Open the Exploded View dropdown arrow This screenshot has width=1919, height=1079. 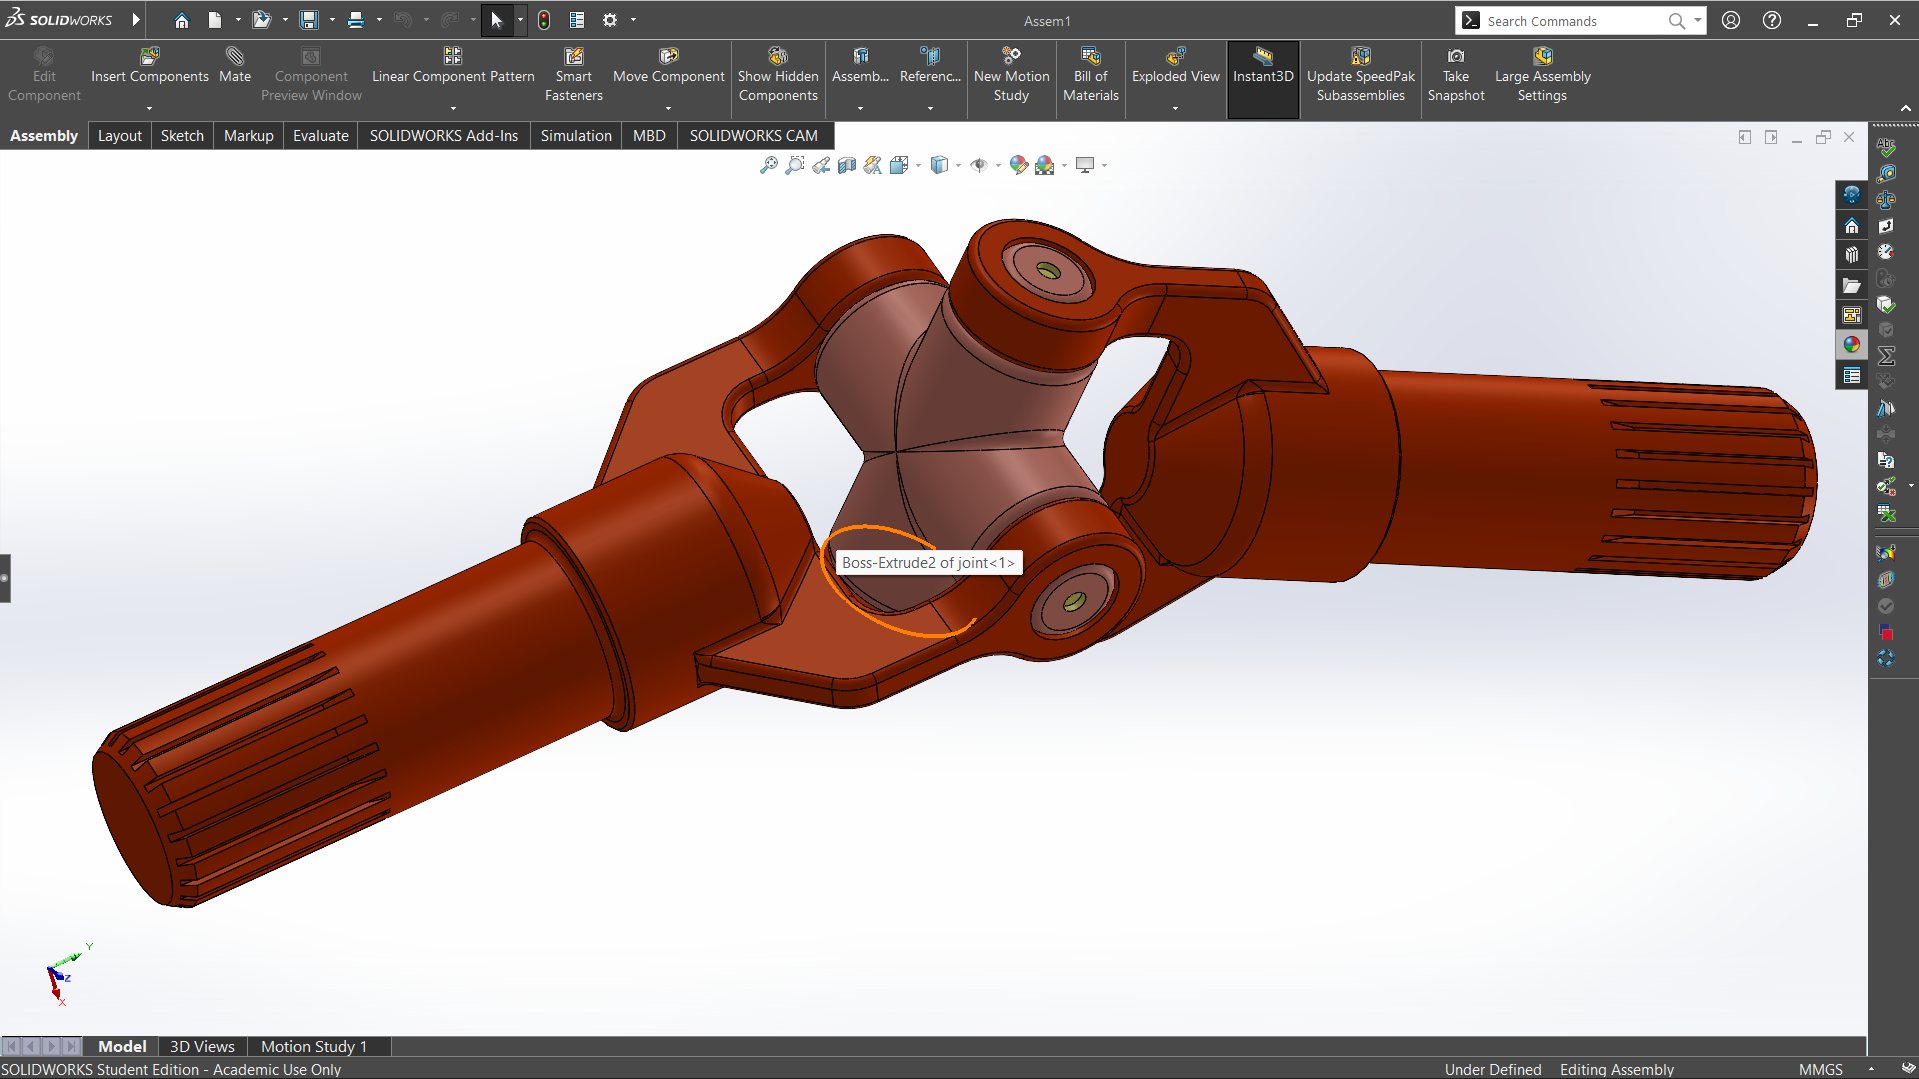(x=1175, y=108)
